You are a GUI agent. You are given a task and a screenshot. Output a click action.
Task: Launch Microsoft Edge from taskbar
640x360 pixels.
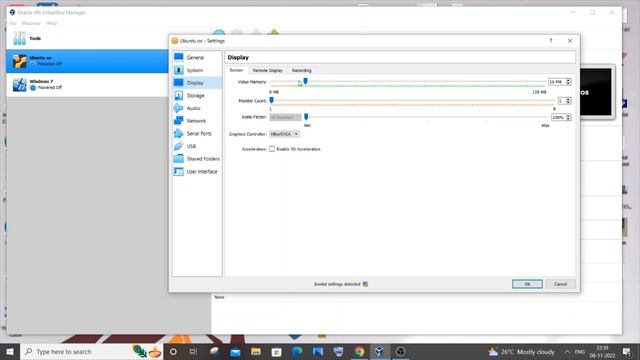pos(297,351)
